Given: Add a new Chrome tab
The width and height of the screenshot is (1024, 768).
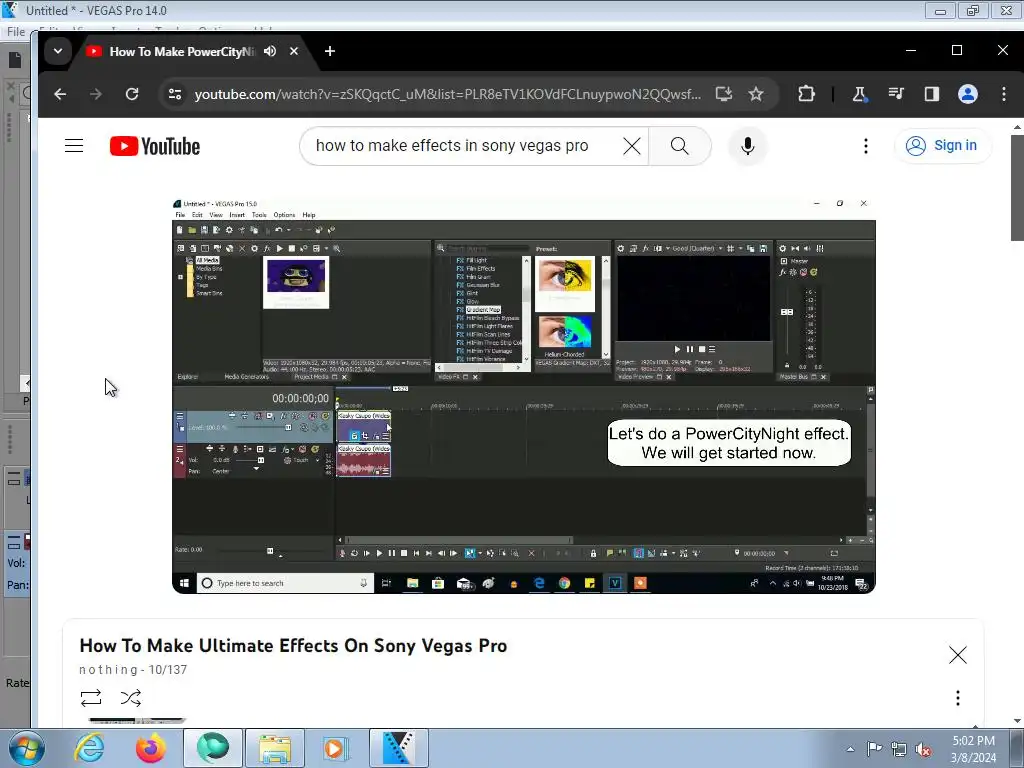Looking at the screenshot, I should (x=330, y=51).
